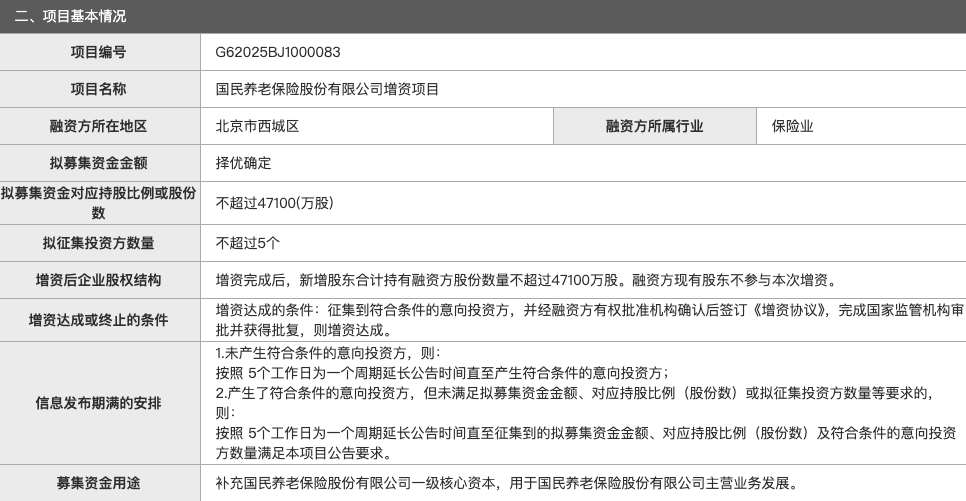Viewport: 966px width, 501px height.
Task: Select line ending （股份数）及符合条件的意向投资
Action: point(586,433)
